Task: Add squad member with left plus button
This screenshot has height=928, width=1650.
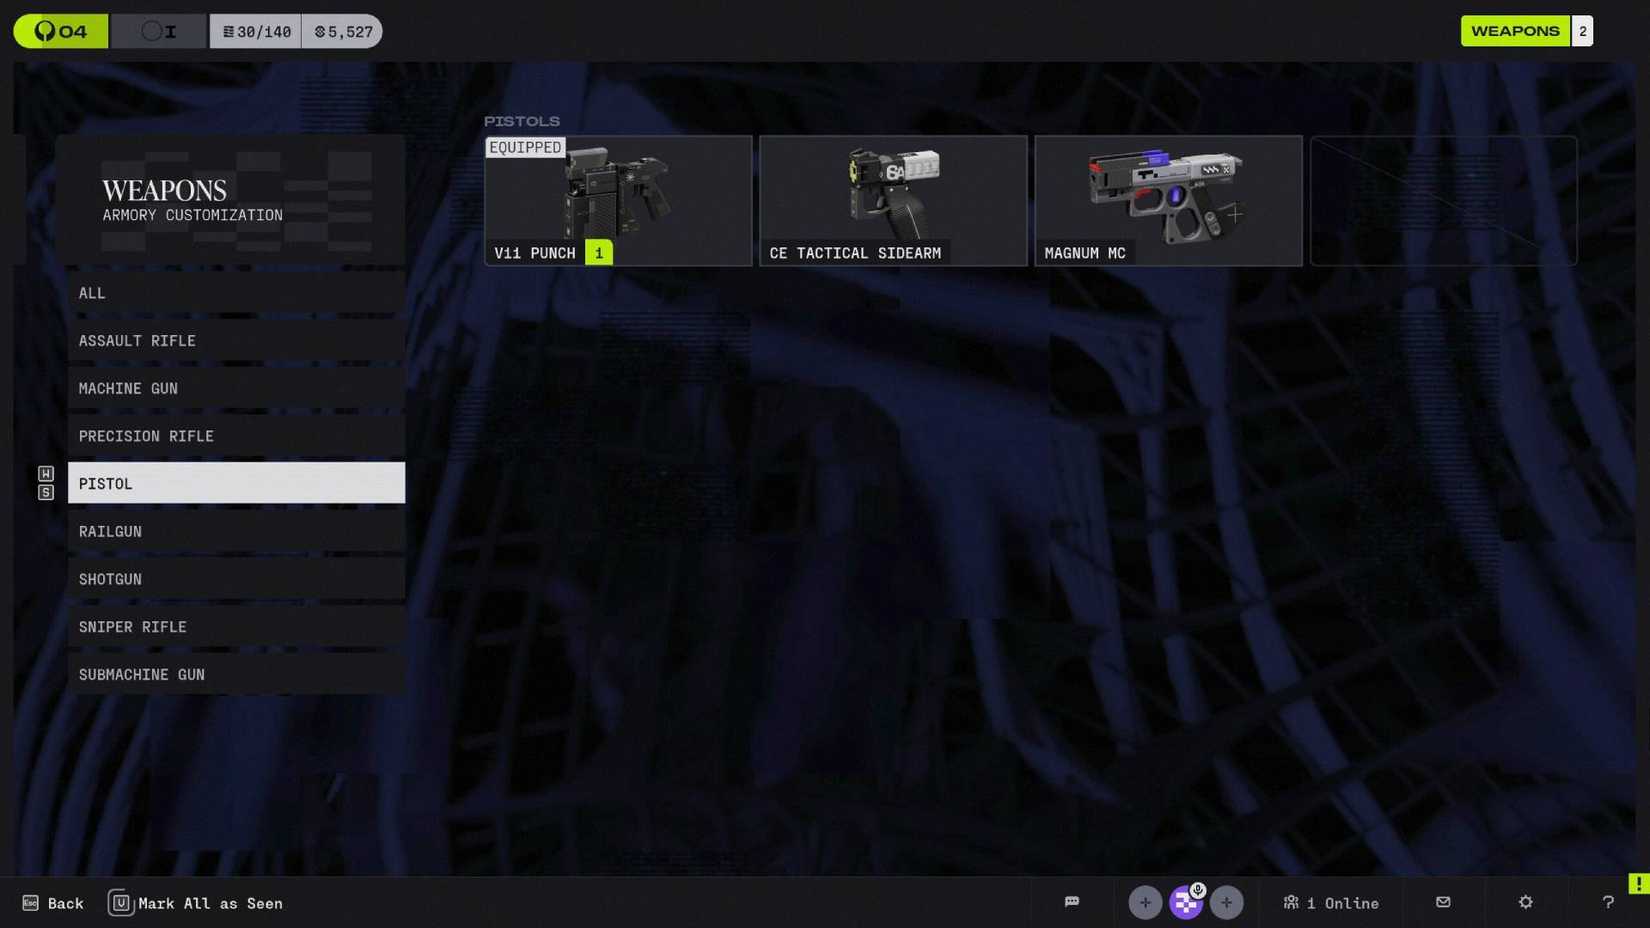Action: [x=1145, y=902]
